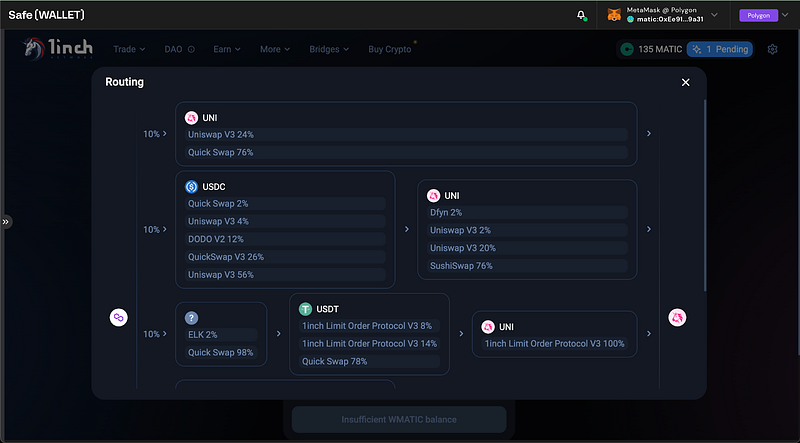The height and width of the screenshot is (443, 800).
Task: Click UNI icon above Dfyn 2%
Action: pos(433,195)
